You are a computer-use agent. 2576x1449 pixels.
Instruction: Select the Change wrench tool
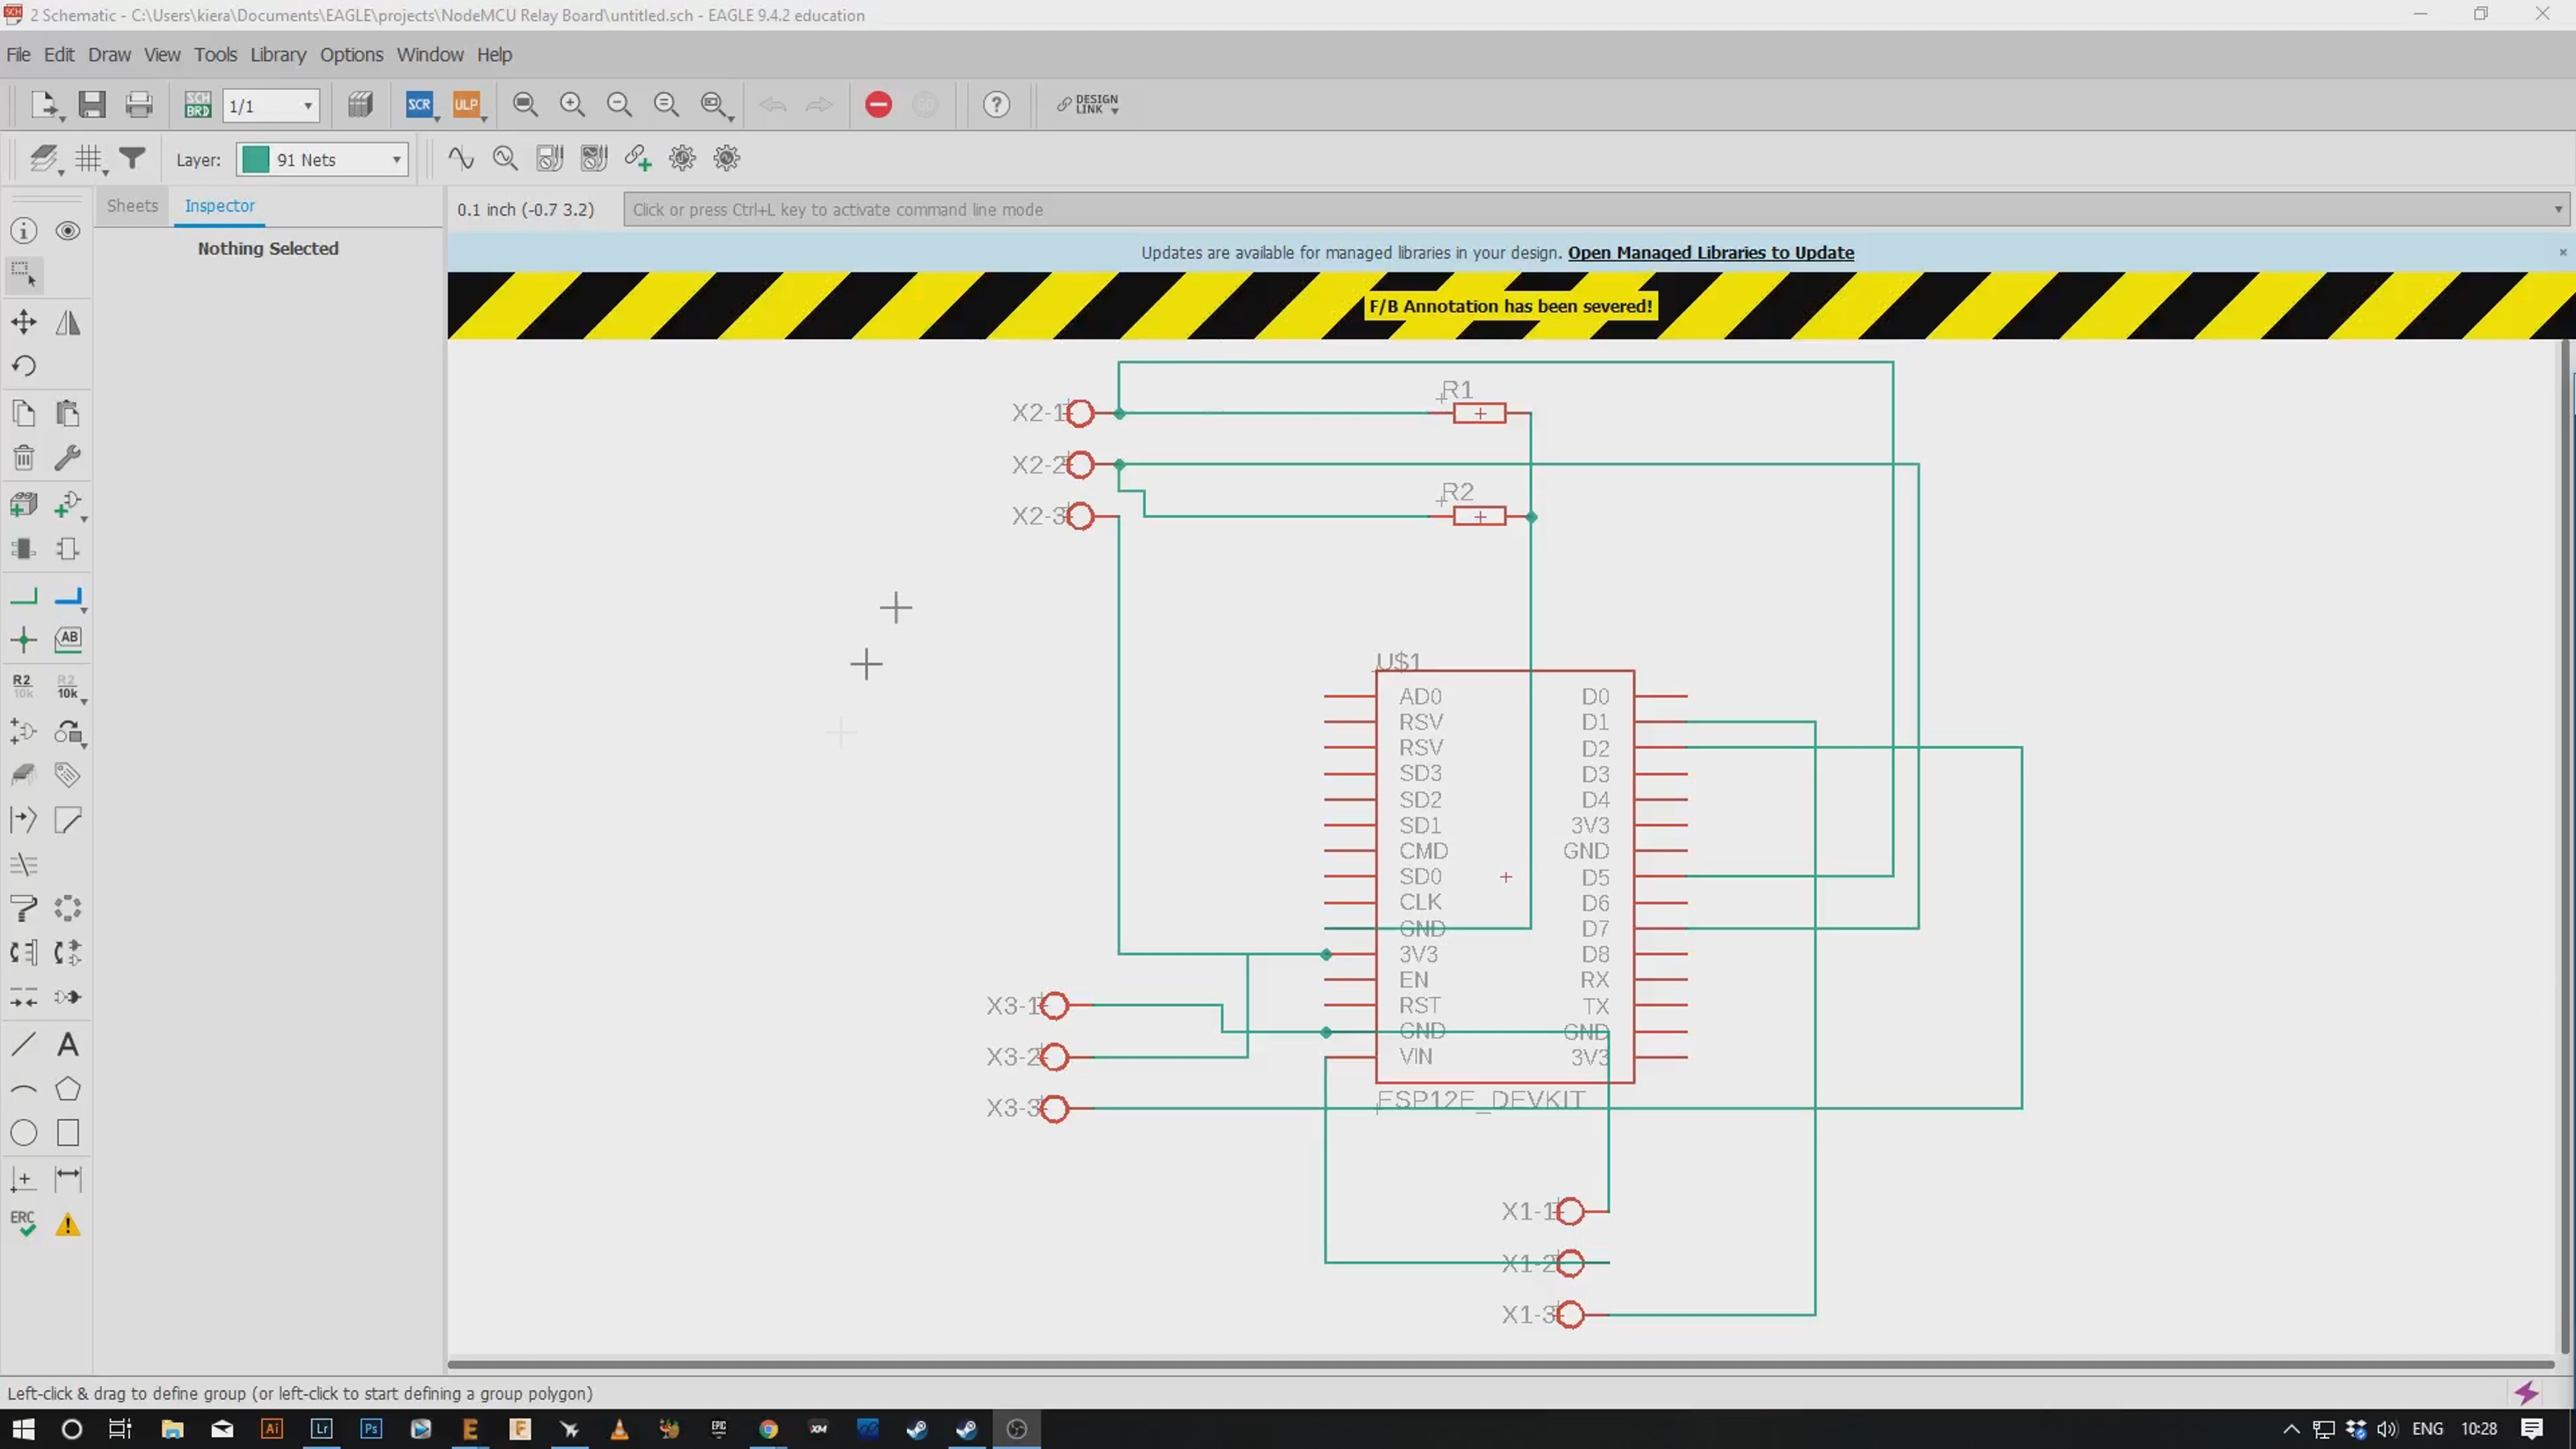click(x=67, y=458)
